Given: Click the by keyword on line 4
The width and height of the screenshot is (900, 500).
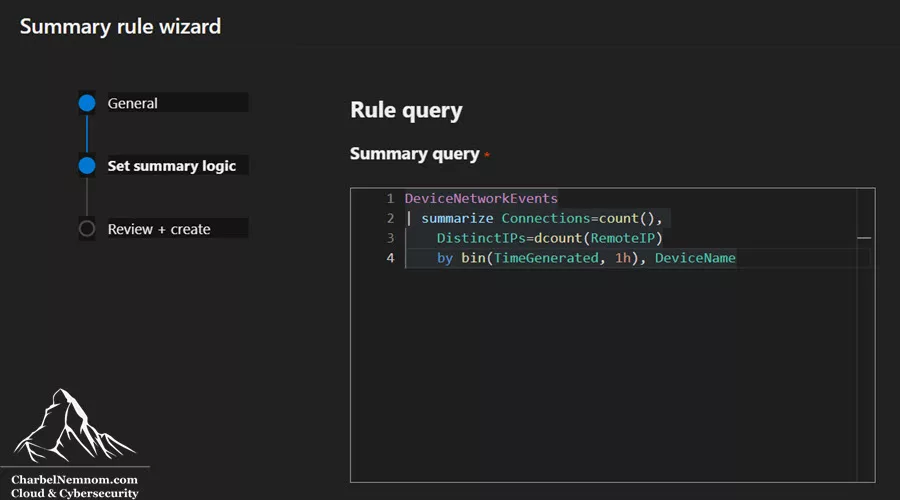Looking at the screenshot, I should coord(445,258).
